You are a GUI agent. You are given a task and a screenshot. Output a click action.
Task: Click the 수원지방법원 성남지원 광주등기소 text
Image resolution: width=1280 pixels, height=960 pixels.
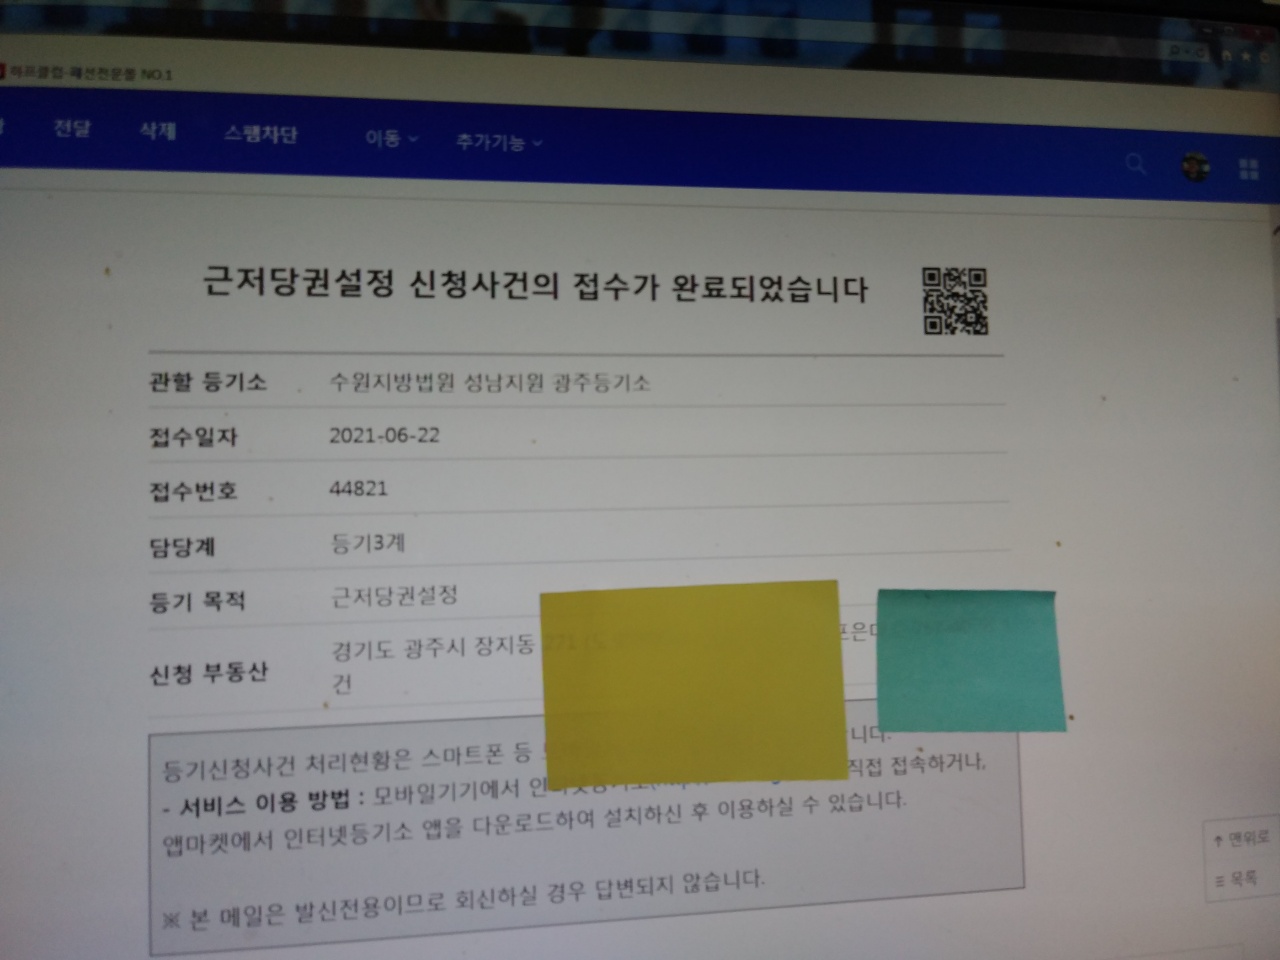click(x=490, y=382)
